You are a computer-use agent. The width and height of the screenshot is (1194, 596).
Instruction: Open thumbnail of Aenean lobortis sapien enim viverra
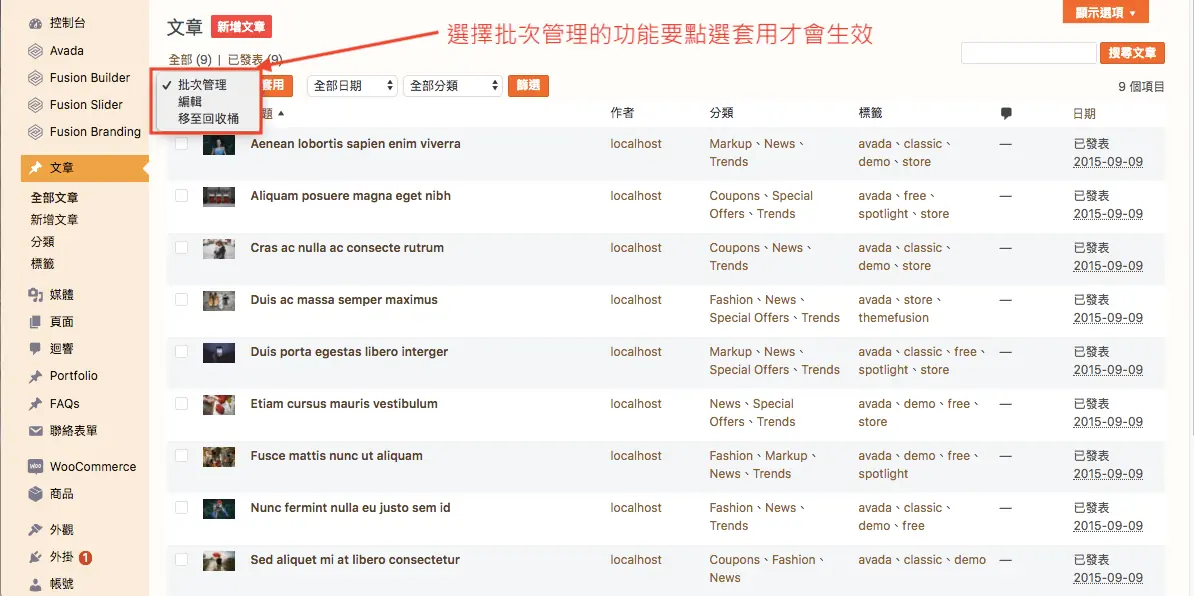219,145
